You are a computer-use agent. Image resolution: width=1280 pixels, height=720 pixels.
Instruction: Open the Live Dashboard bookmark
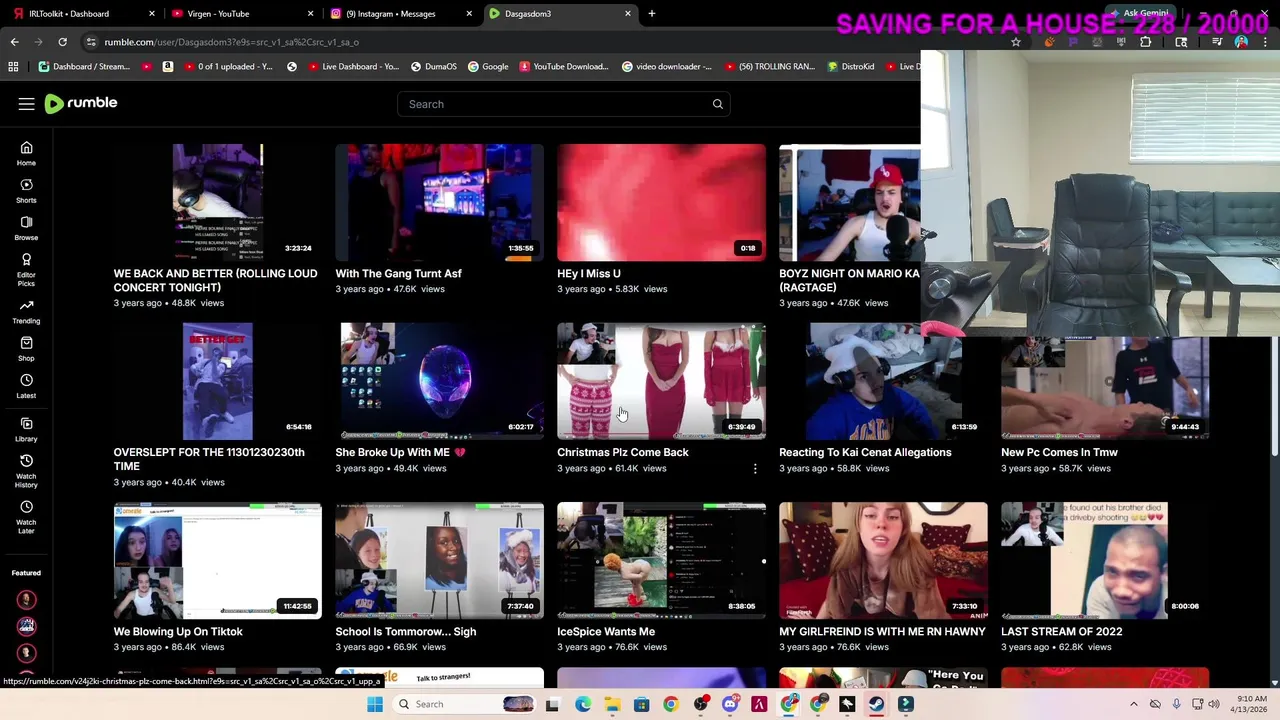click(353, 67)
